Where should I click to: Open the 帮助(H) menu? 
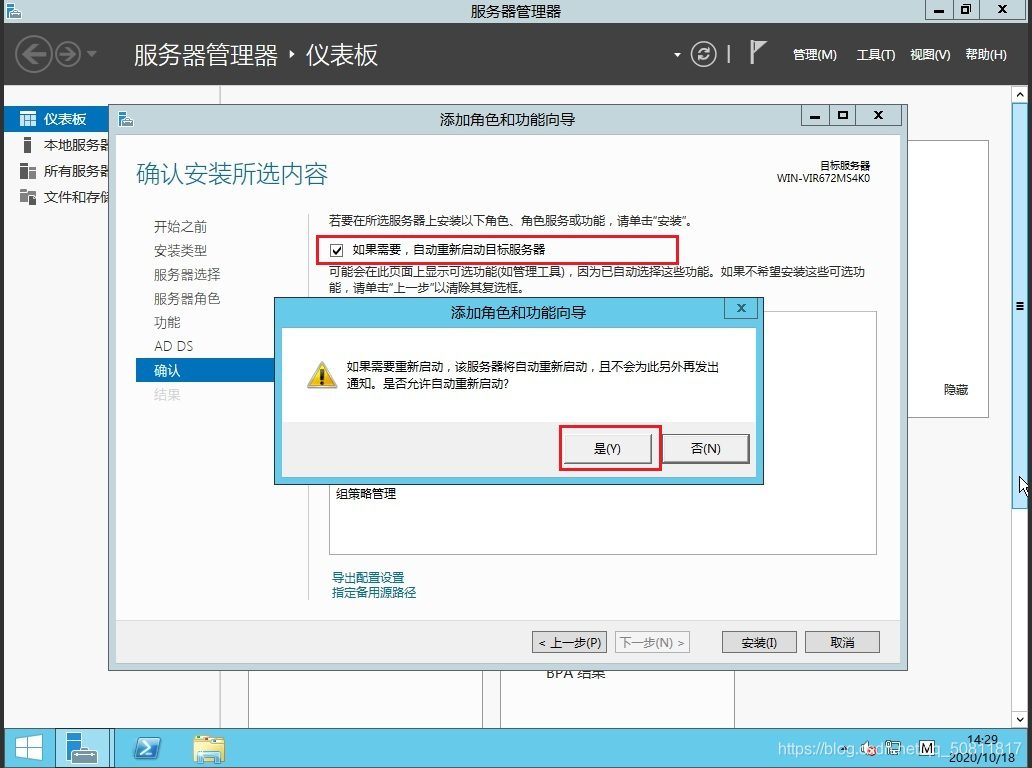point(985,55)
